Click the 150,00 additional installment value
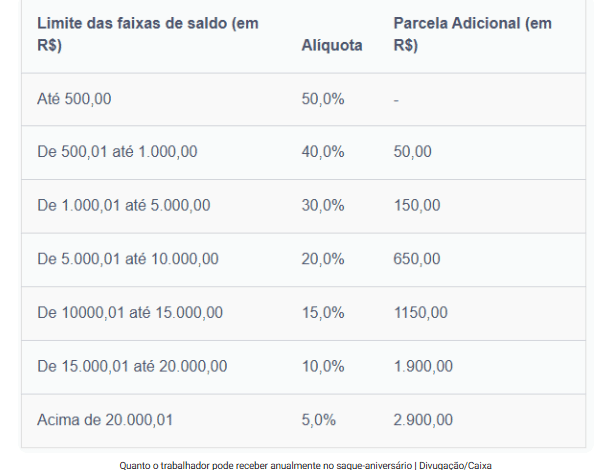The width and height of the screenshot is (611, 470). click(x=417, y=206)
